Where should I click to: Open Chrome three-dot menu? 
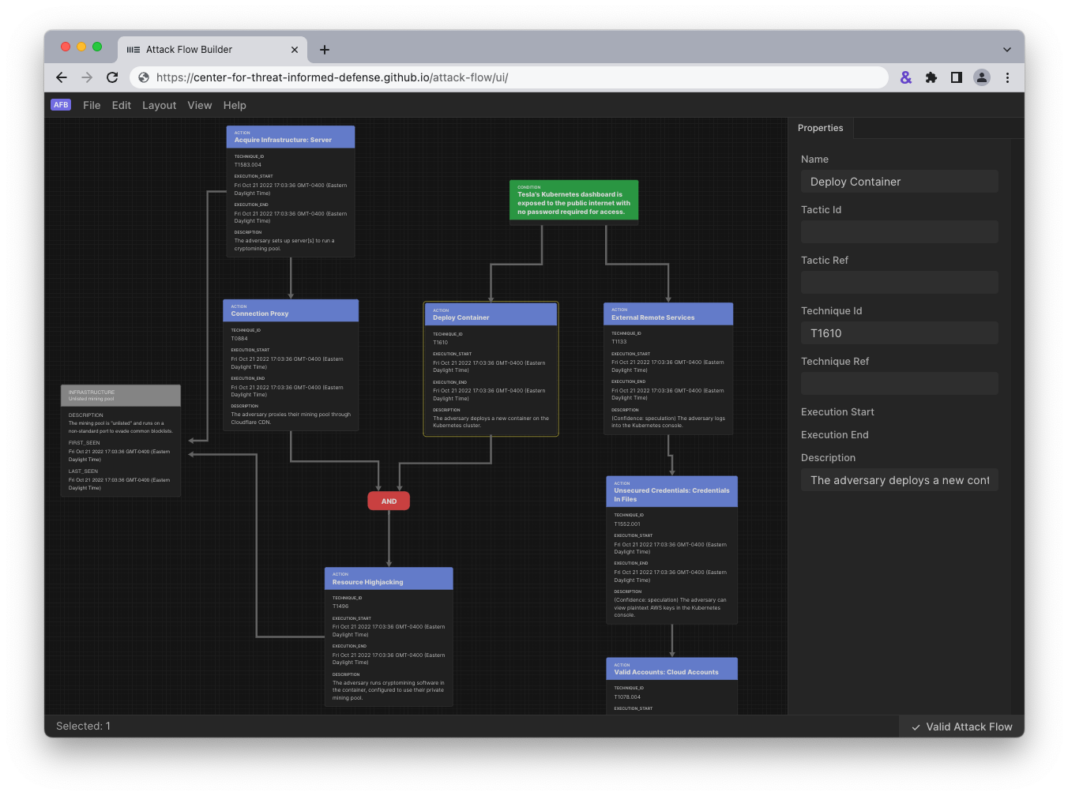click(1007, 77)
